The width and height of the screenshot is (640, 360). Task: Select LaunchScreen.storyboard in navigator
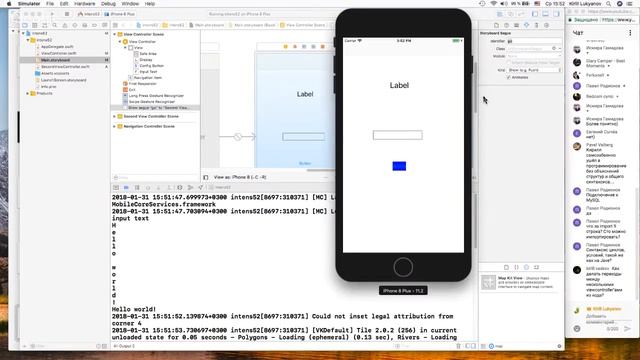point(63,80)
